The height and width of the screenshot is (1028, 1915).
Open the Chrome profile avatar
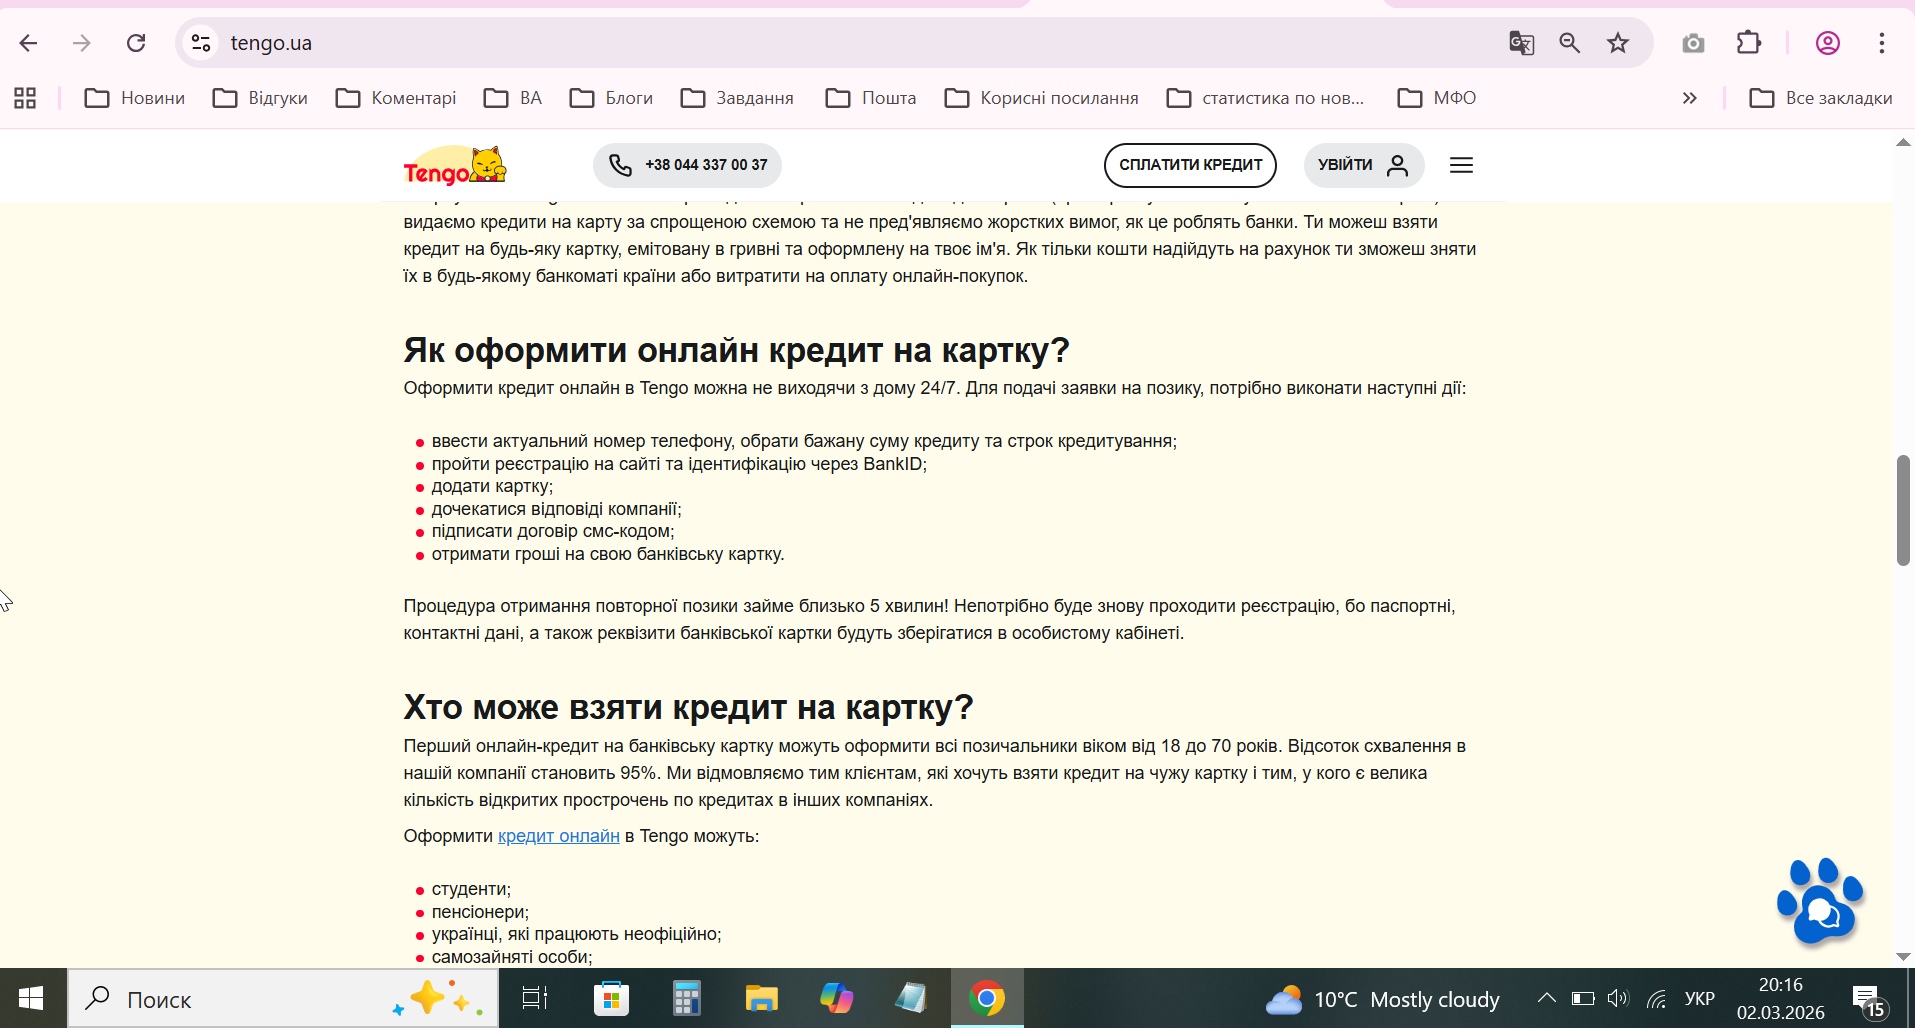point(1828,43)
